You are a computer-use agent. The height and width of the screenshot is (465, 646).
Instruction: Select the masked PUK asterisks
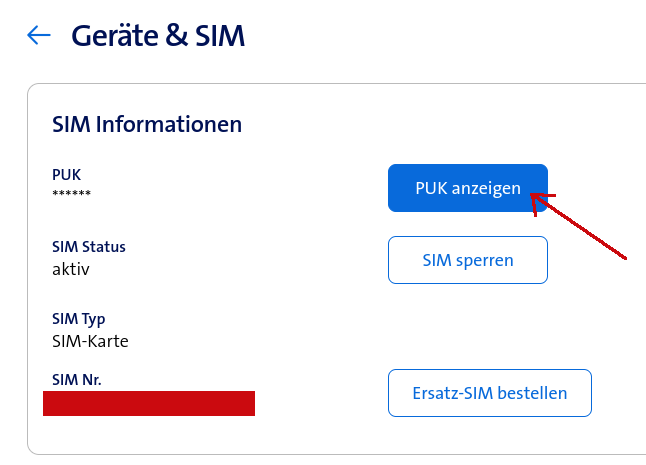click(x=71, y=194)
